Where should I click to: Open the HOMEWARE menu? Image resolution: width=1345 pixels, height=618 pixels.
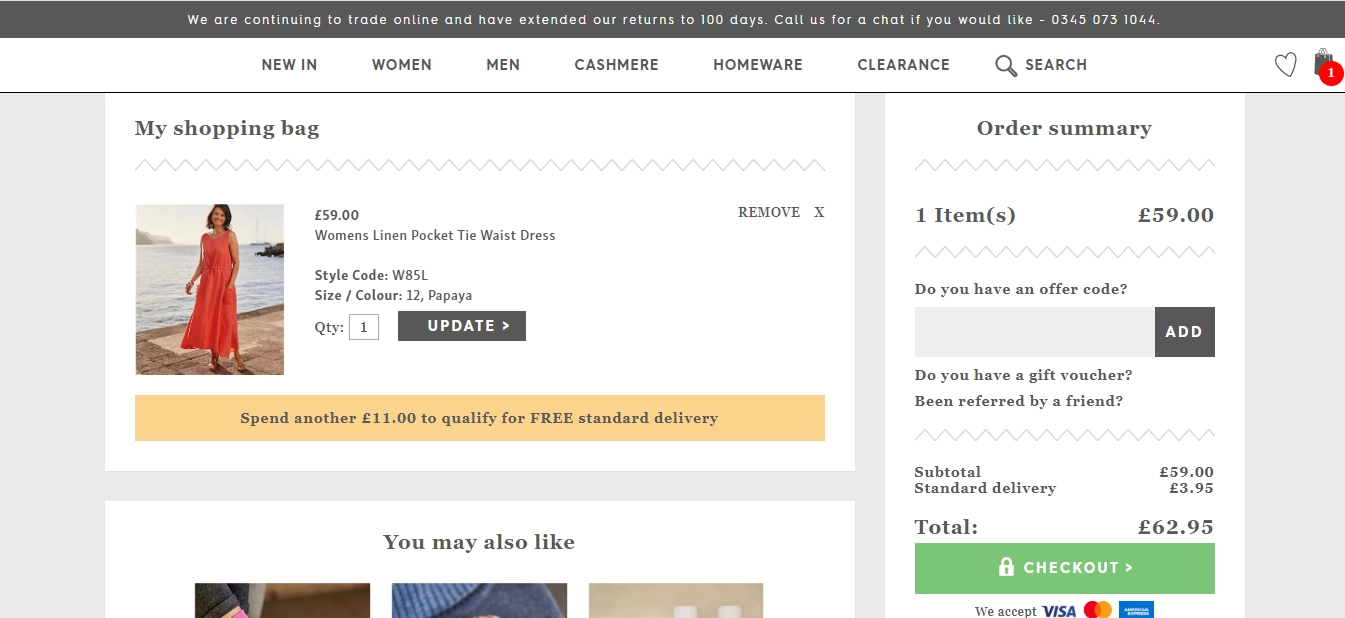(758, 65)
